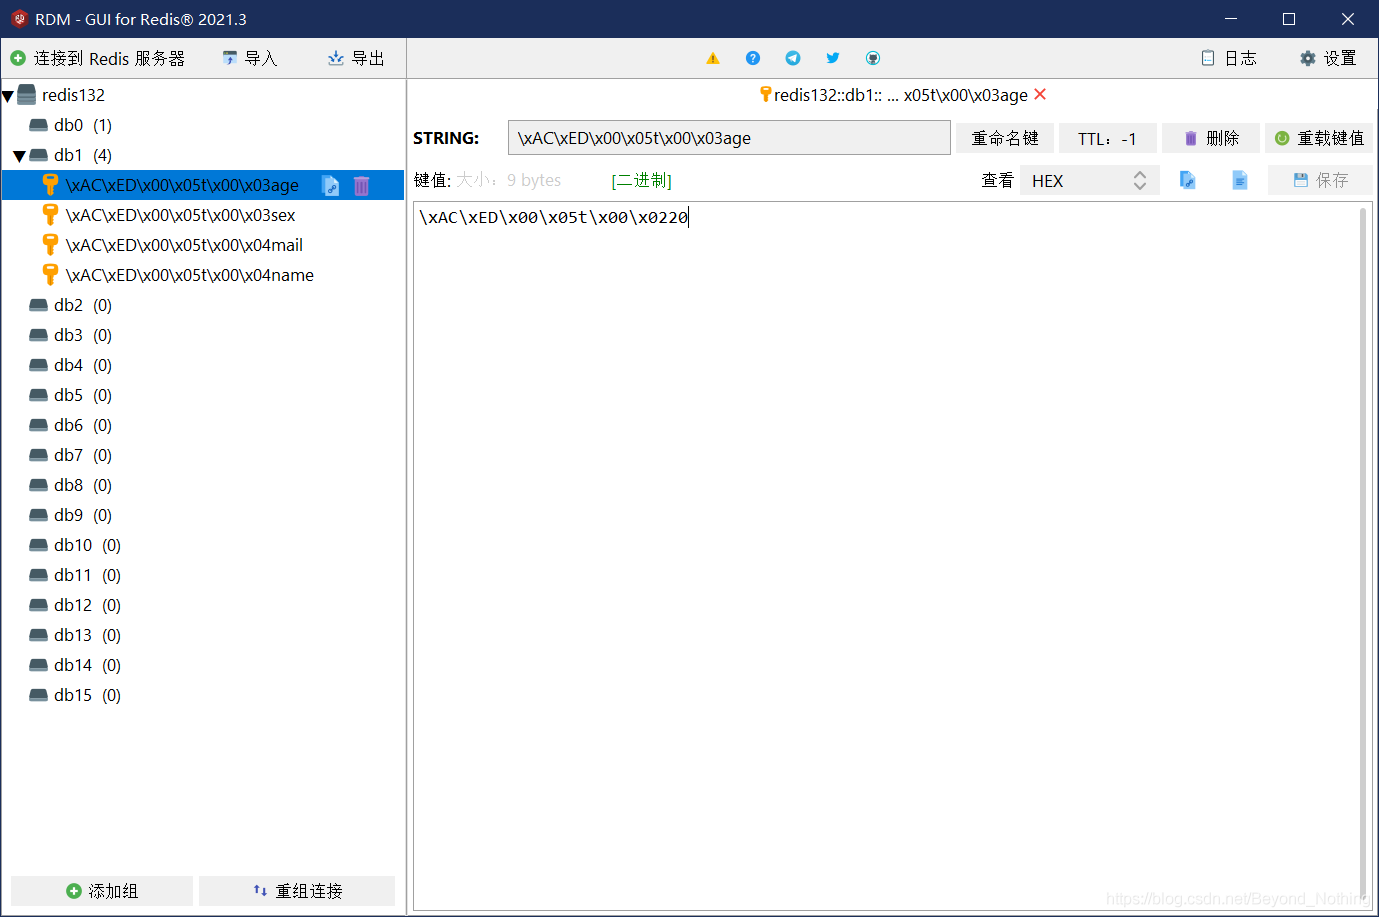
Task: Click the db0 database icon
Action: (x=39, y=125)
